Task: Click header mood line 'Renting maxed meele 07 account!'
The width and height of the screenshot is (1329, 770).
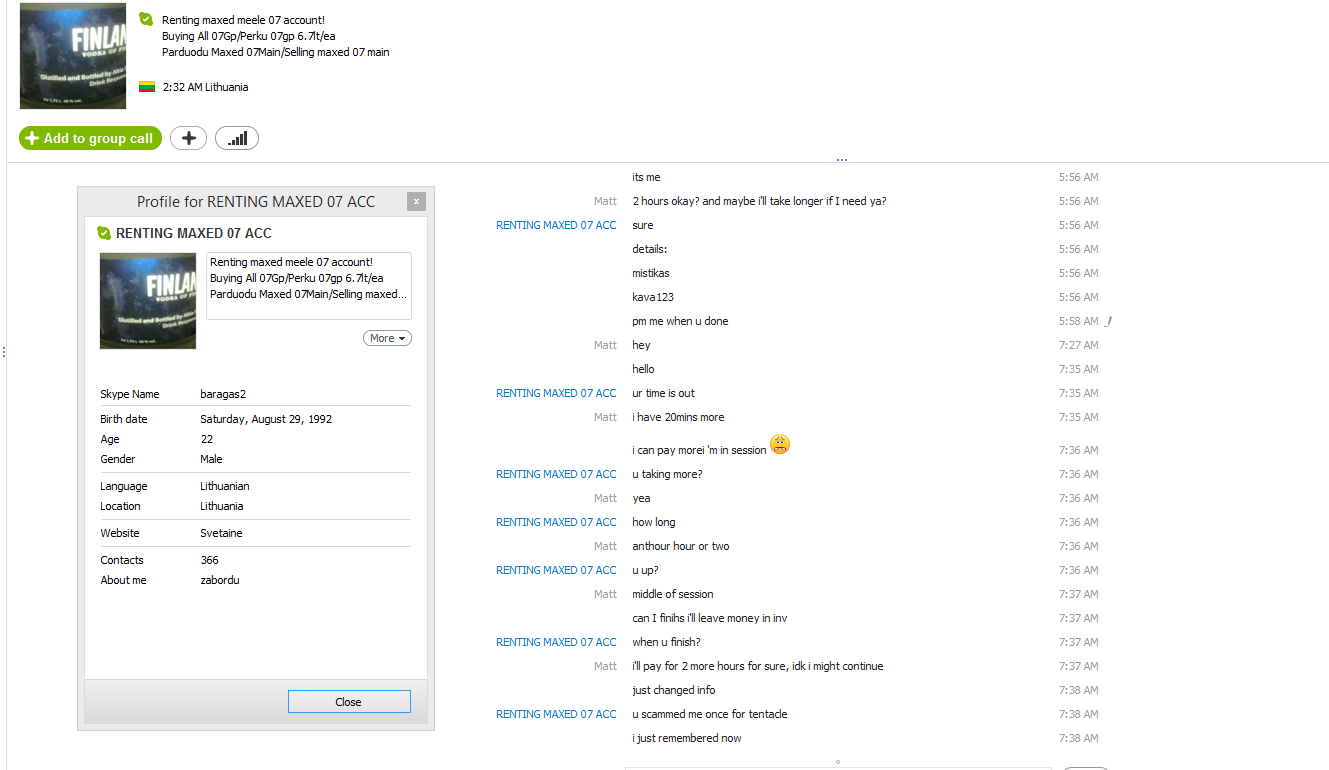Action: pos(243,20)
